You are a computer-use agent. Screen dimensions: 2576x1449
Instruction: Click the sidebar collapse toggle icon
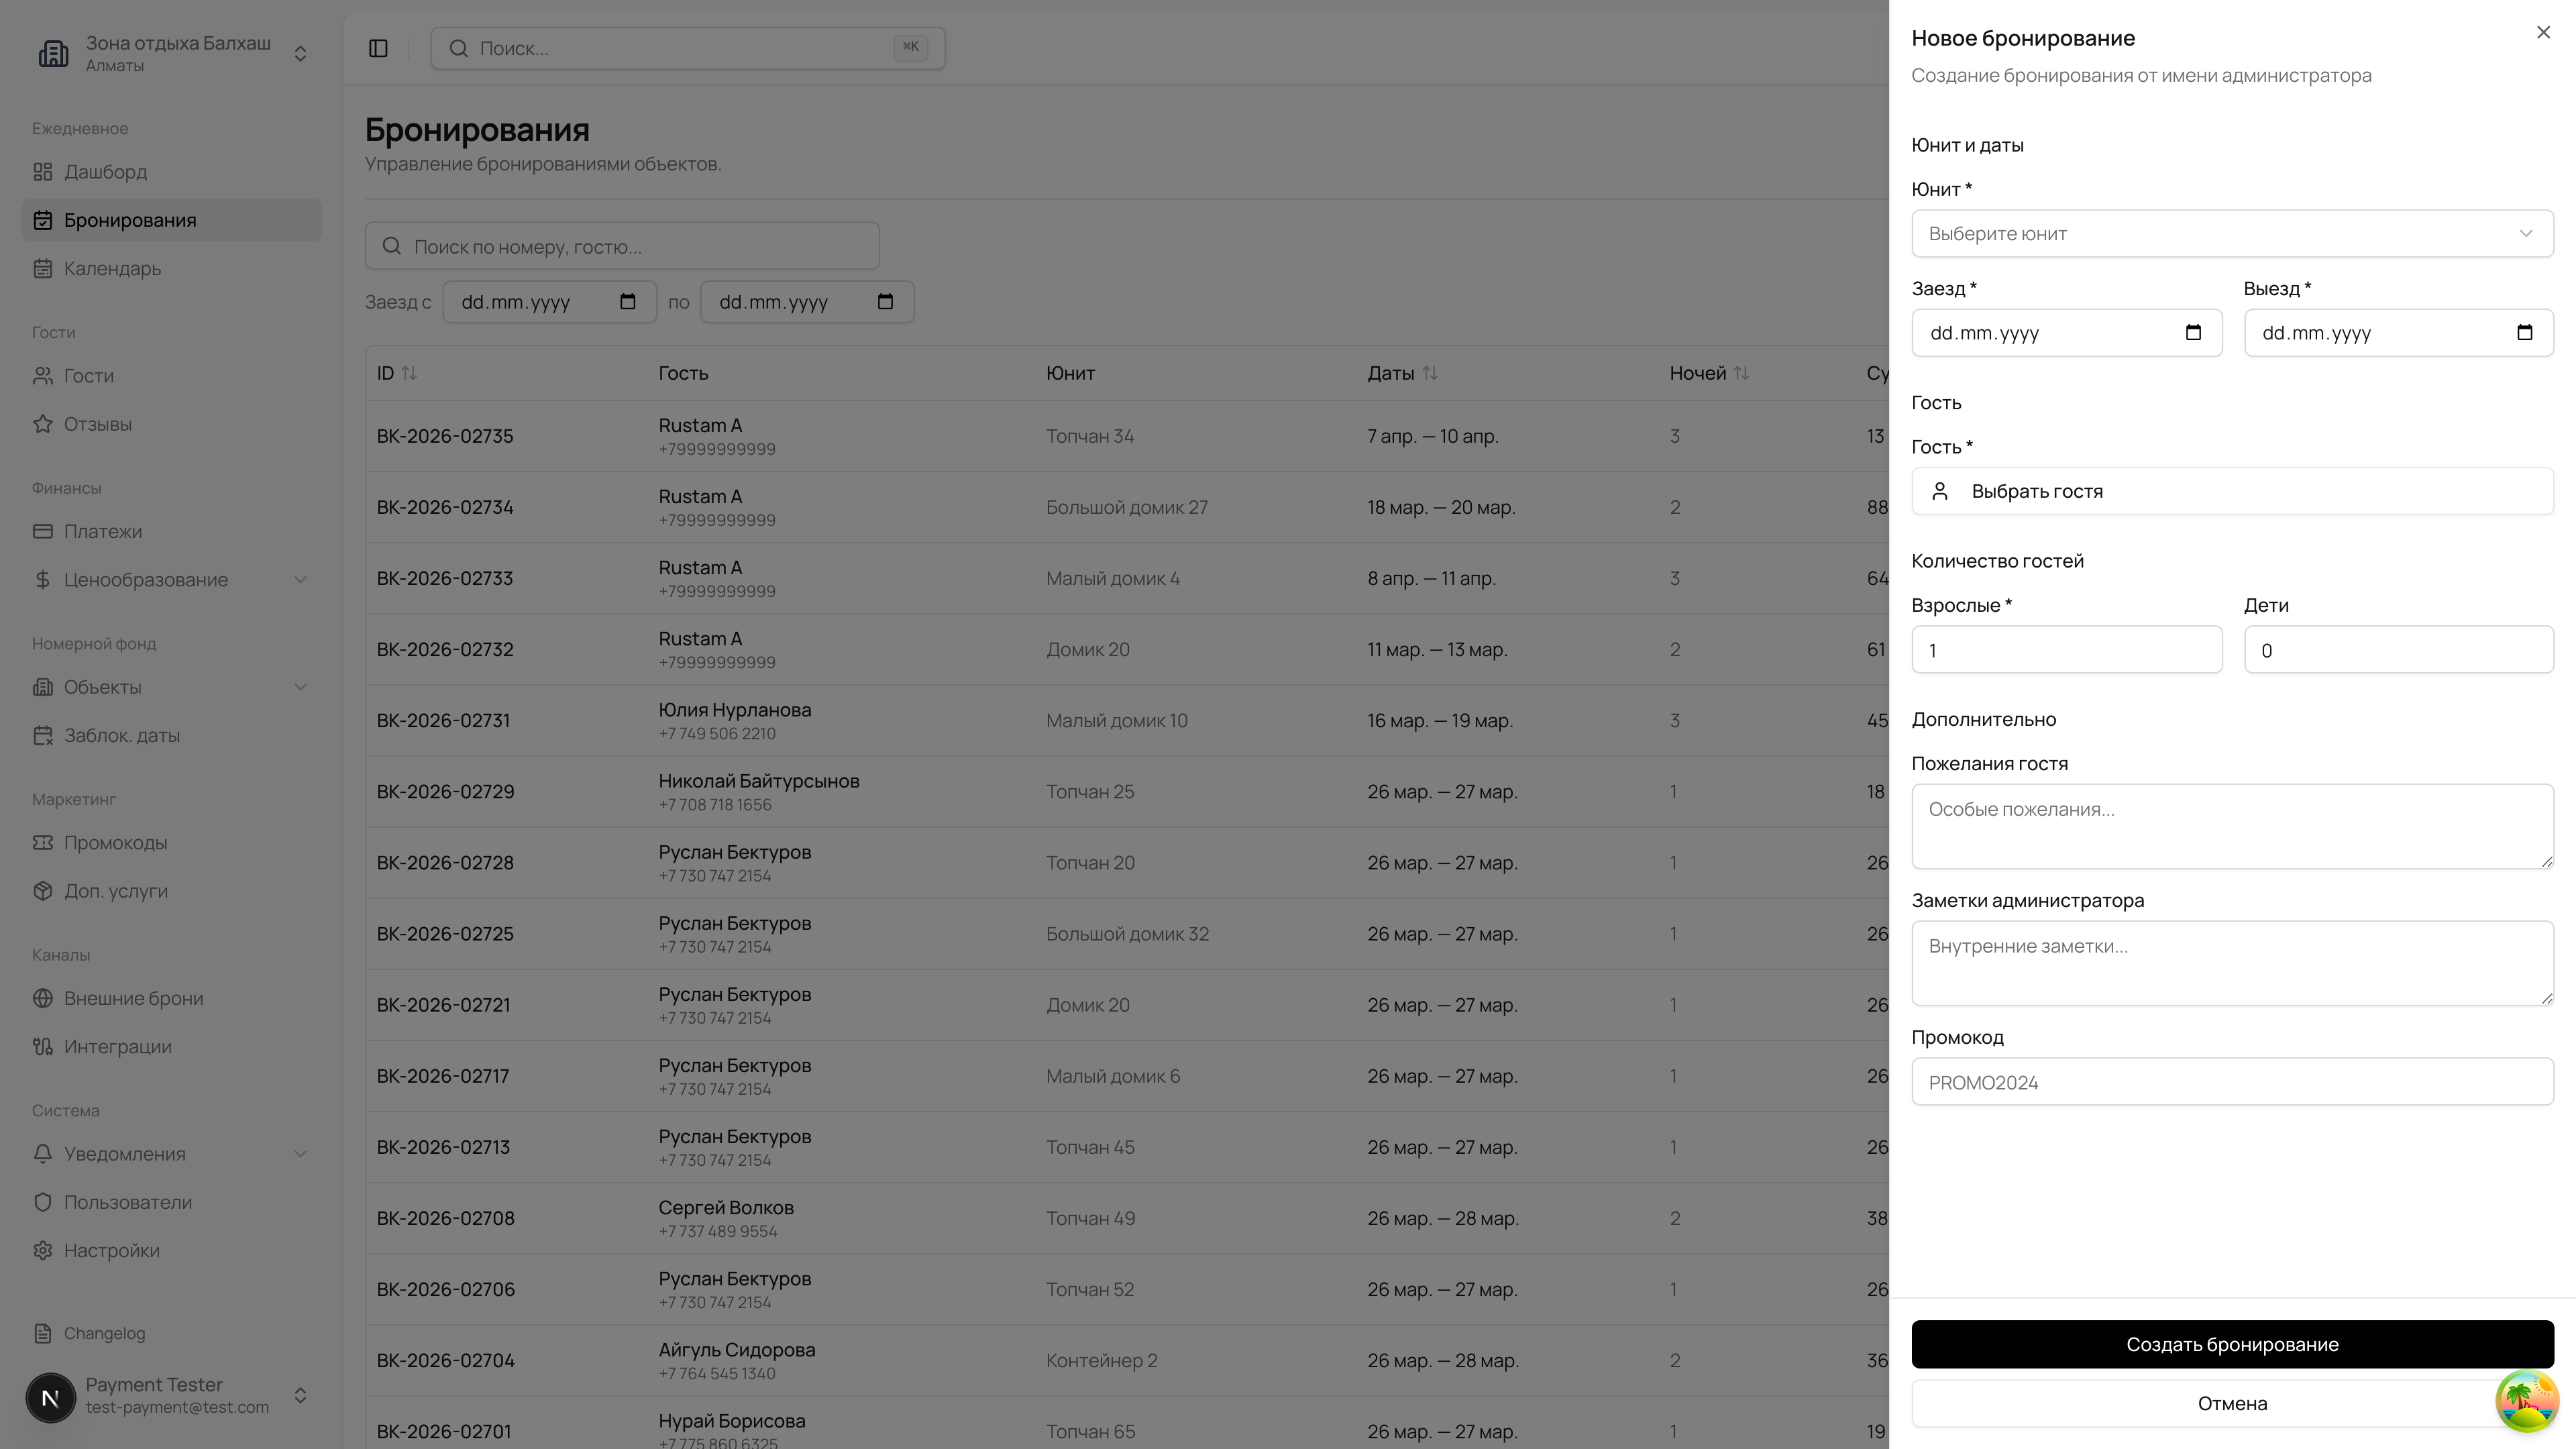pos(378,48)
